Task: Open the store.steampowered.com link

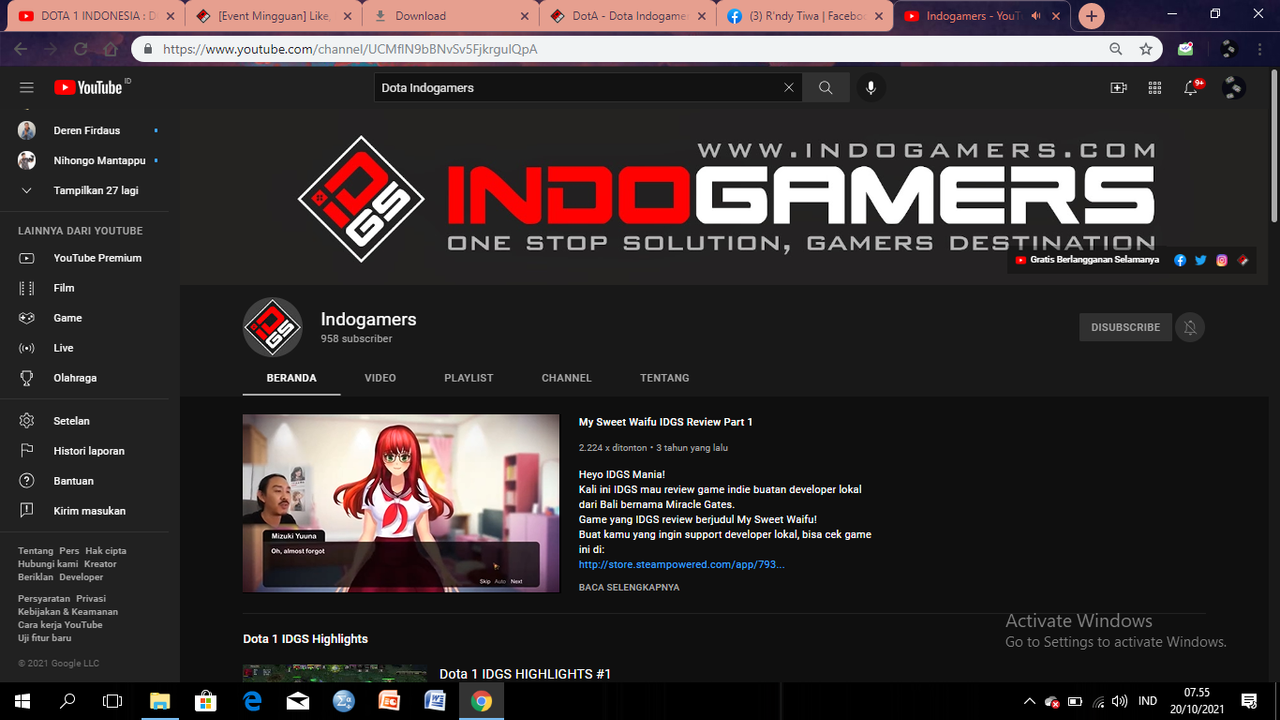Action: [x=682, y=565]
